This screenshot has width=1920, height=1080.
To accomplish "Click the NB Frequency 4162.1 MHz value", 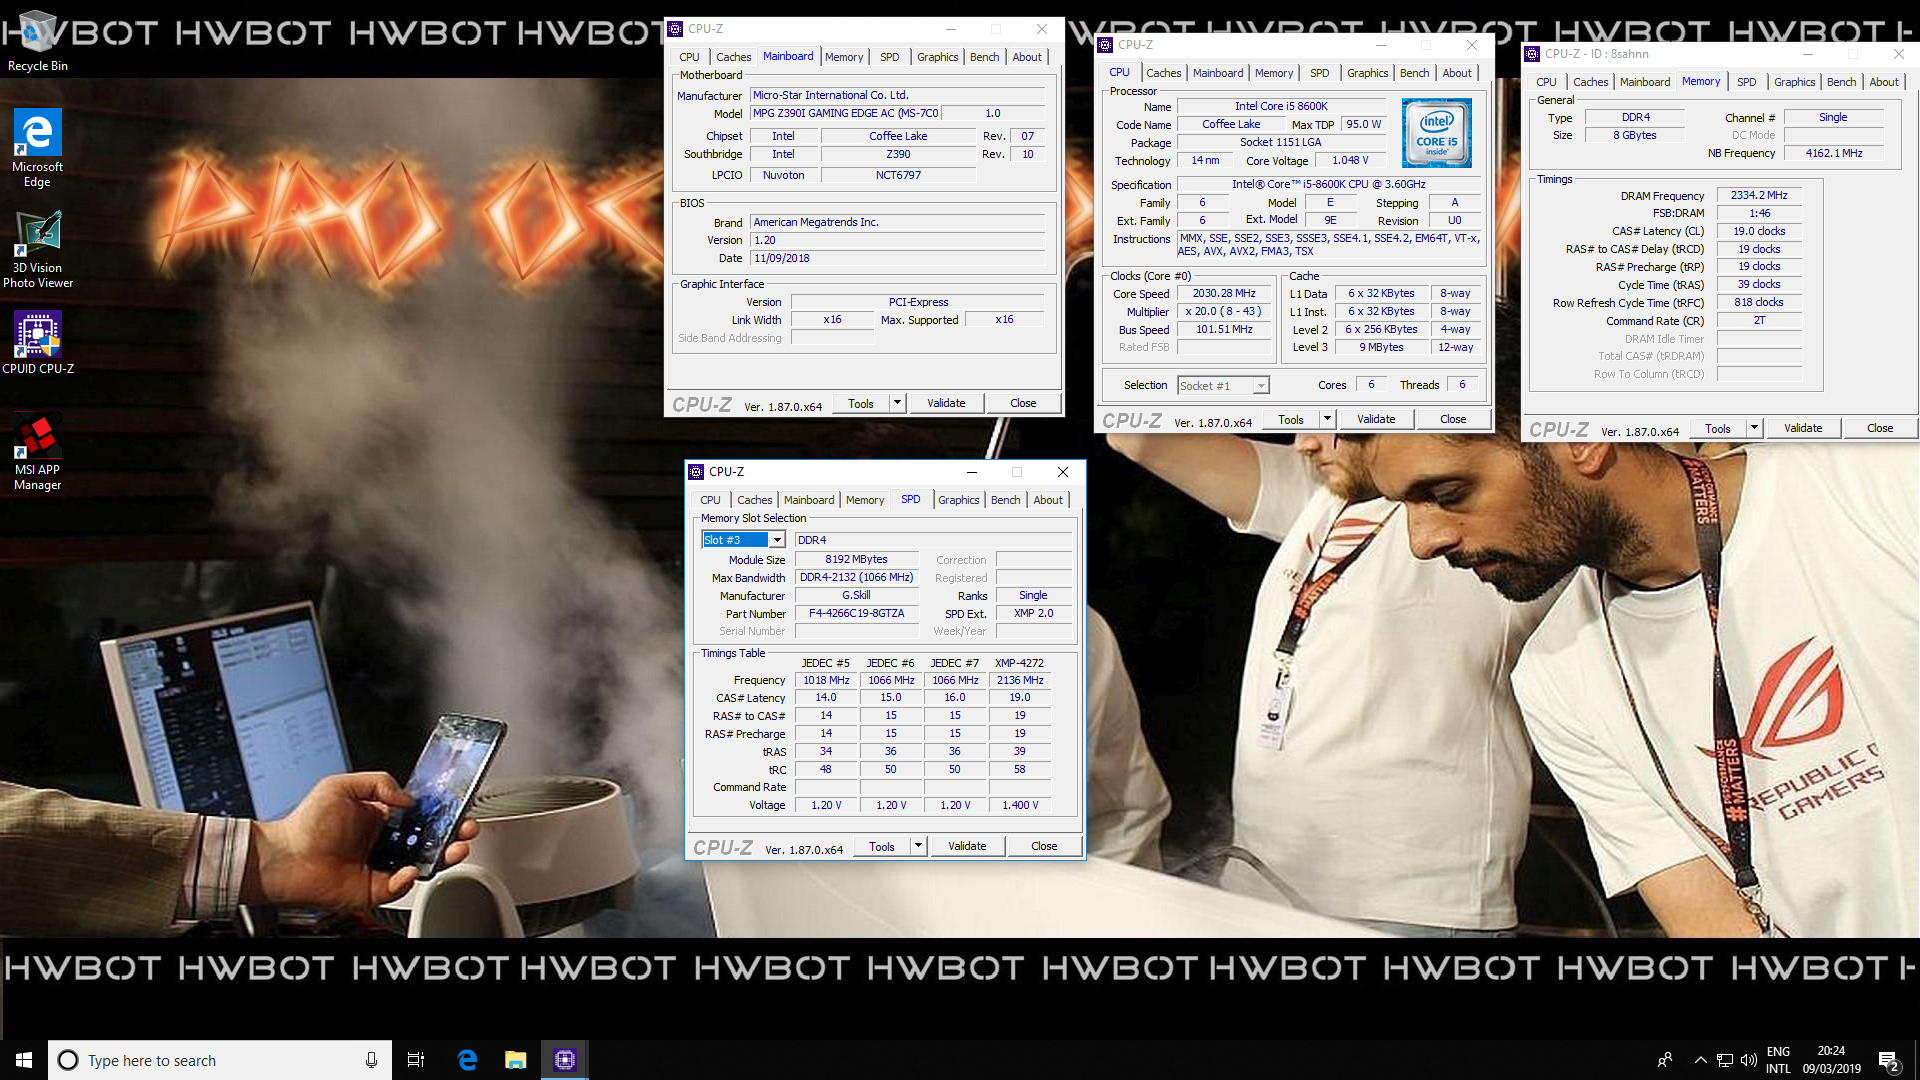I will tap(1834, 154).
